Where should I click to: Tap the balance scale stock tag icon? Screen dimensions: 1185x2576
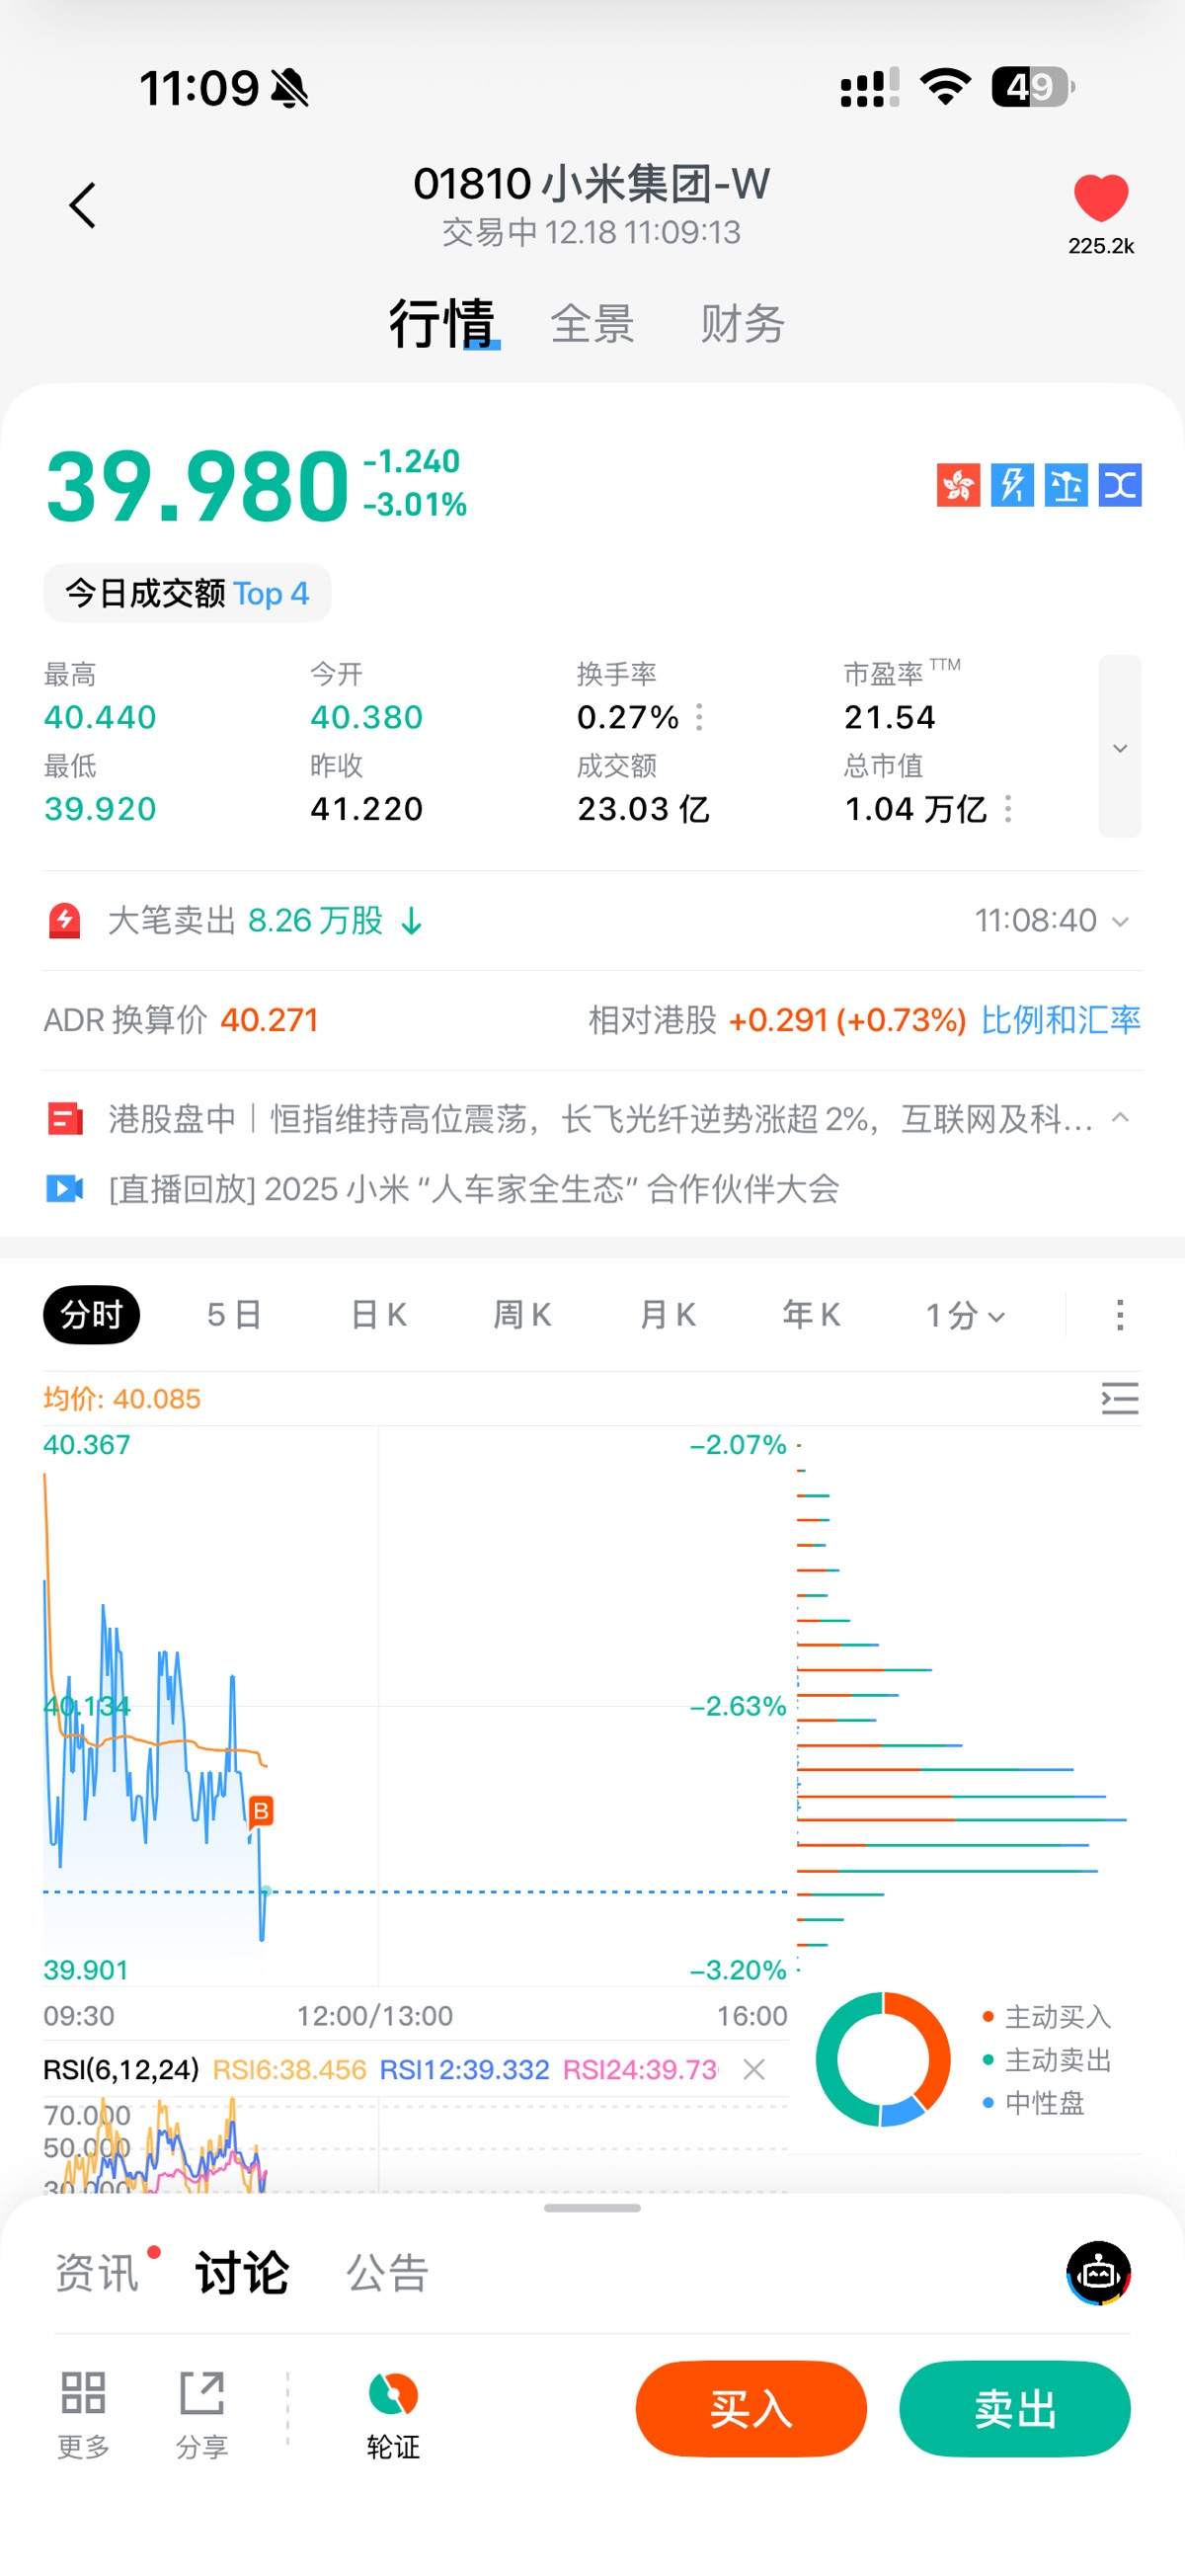1066,485
